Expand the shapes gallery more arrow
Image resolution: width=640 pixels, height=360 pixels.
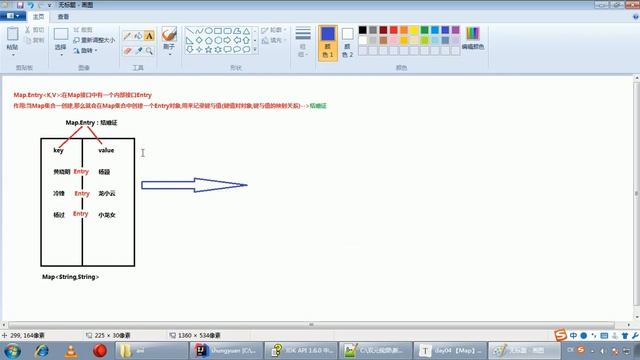tap(255, 50)
